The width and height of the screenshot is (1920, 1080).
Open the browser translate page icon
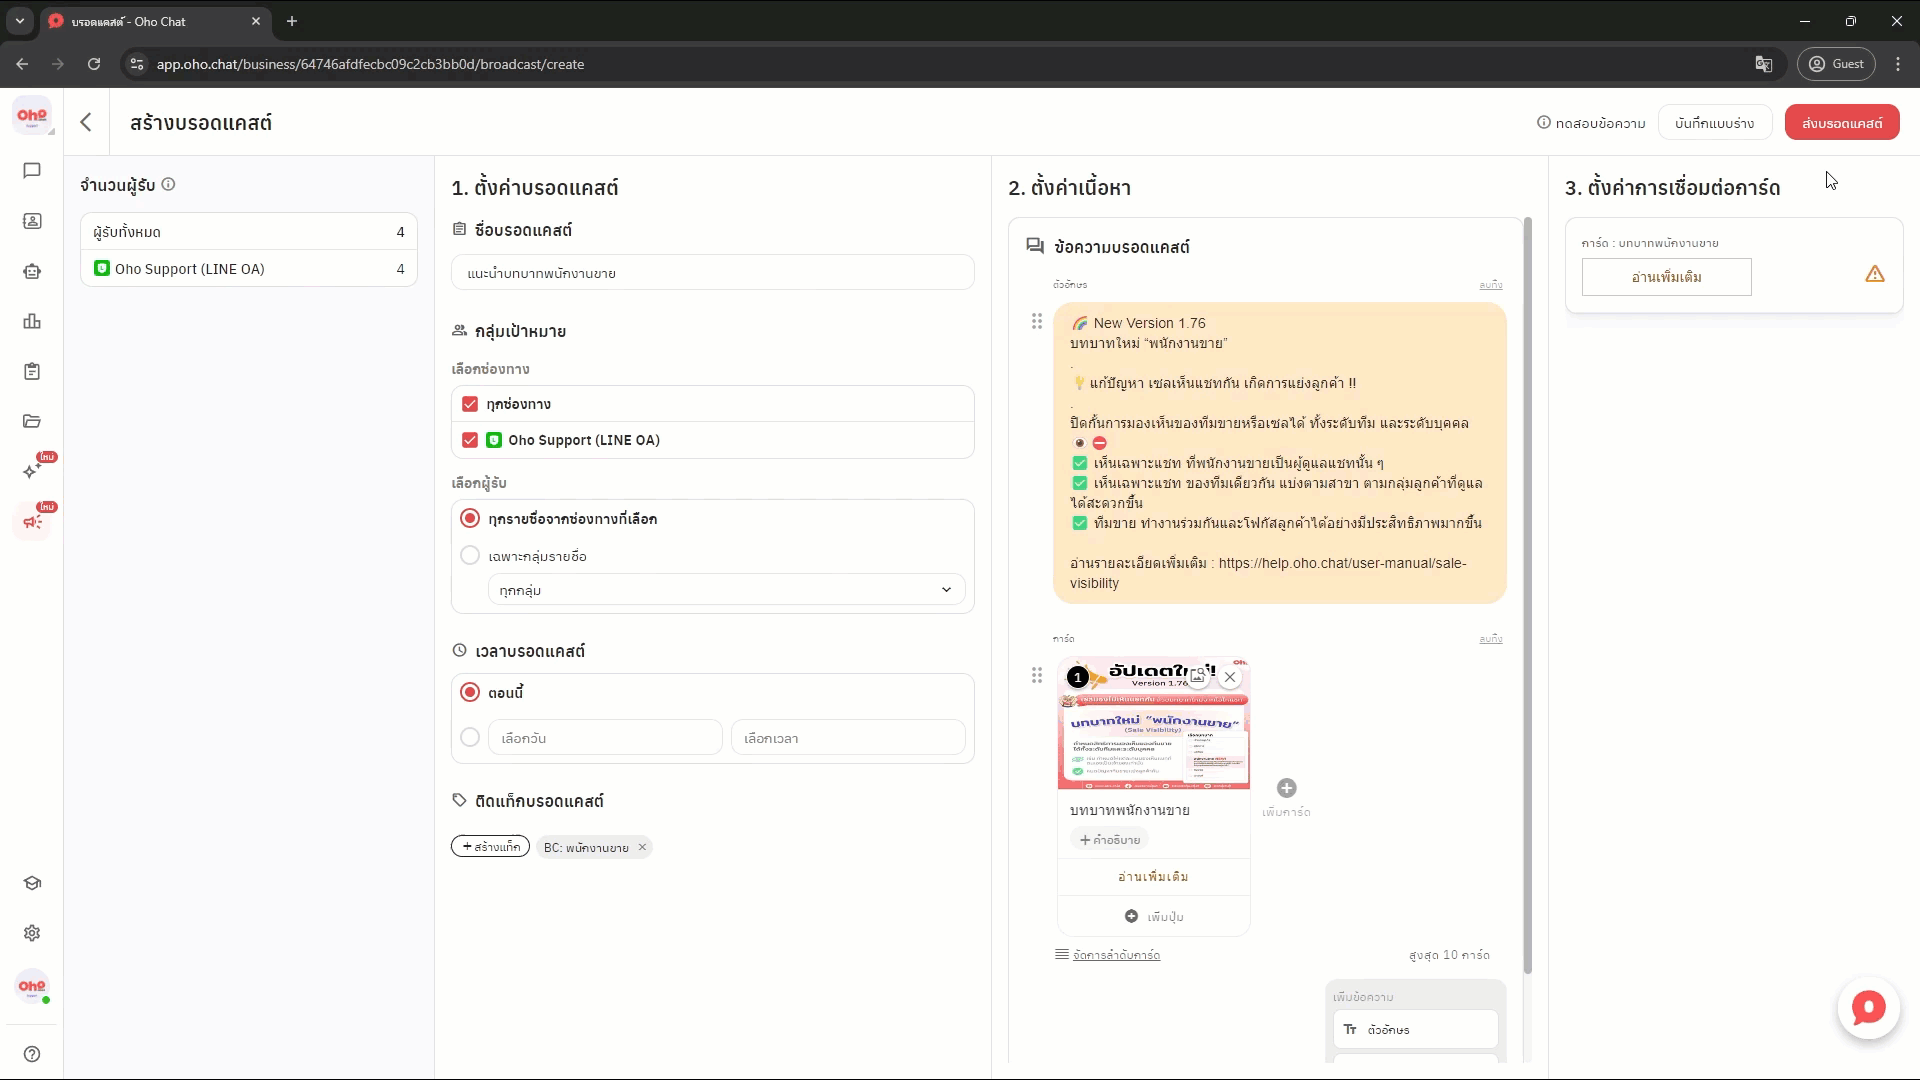pos(1764,64)
